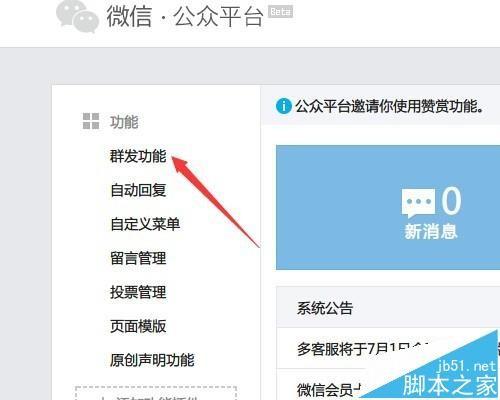Click the new message bubble icon
Image resolution: width=500 pixels, height=400 pixels.
pos(419,202)
